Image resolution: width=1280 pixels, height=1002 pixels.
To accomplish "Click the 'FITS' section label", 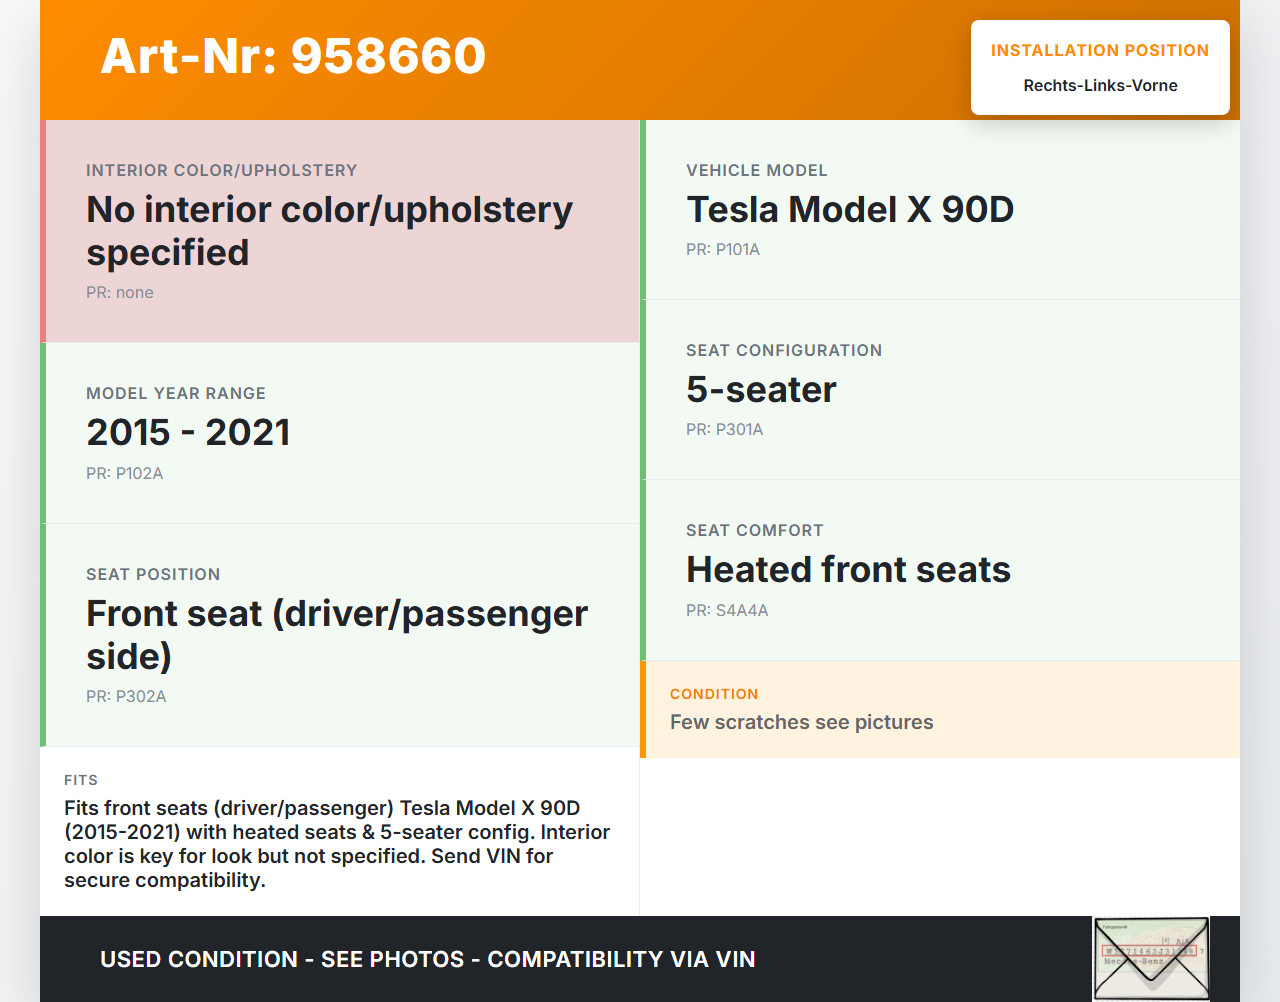I will point(81,780).
